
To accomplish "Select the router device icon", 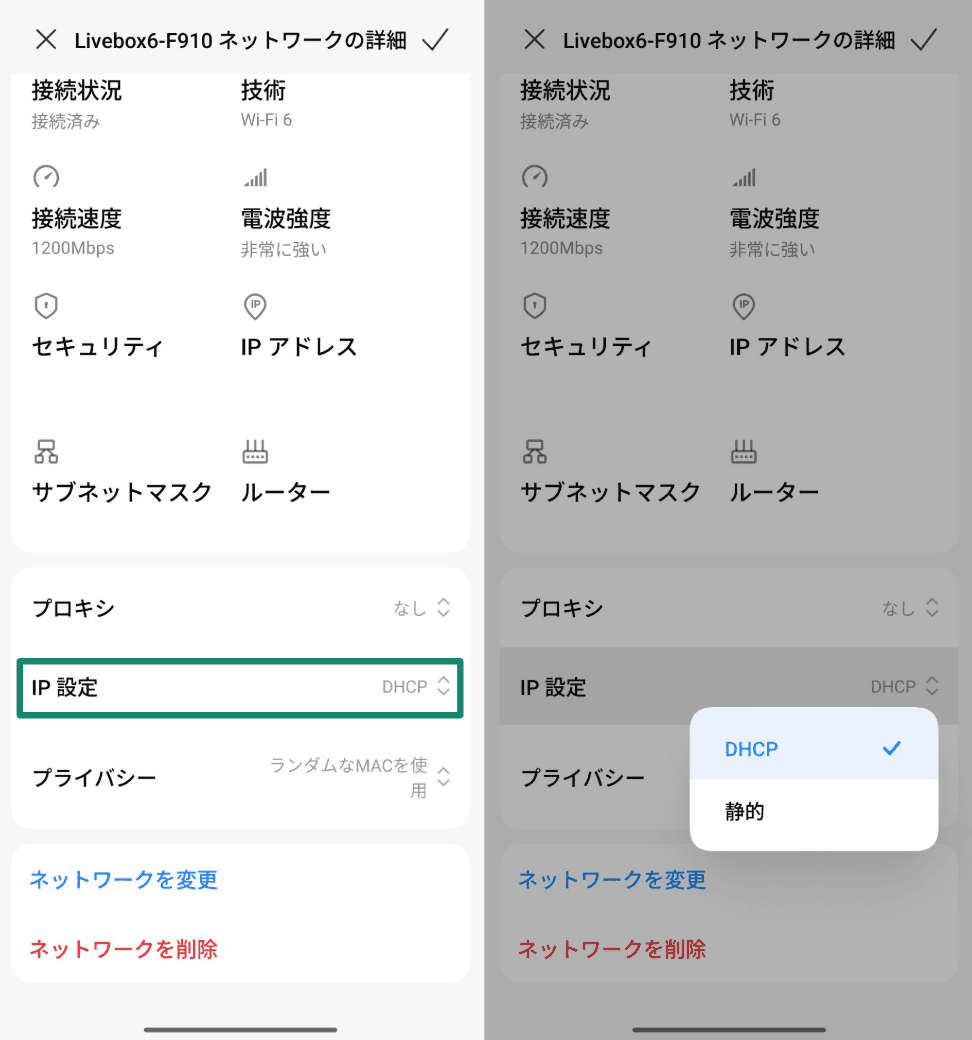I will click(x=255, y=451).
